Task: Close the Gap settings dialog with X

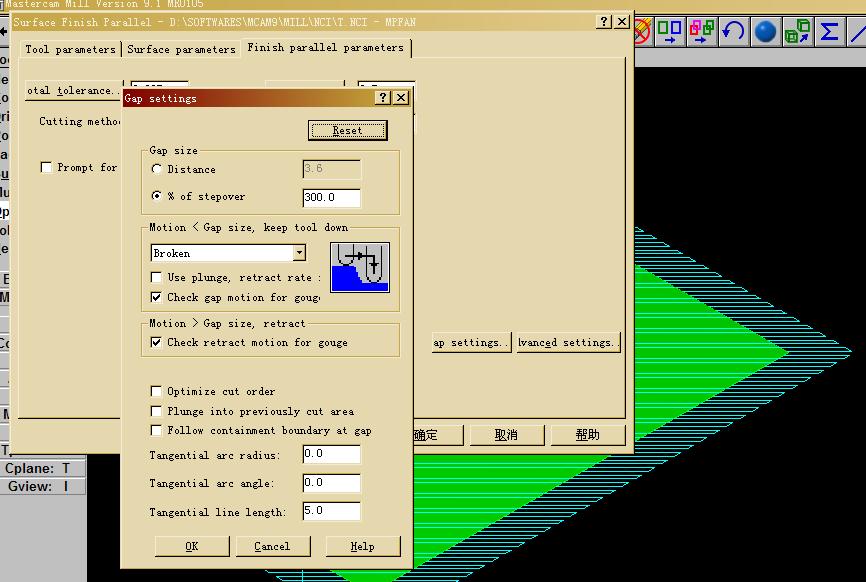Action: tap(401, 98)
